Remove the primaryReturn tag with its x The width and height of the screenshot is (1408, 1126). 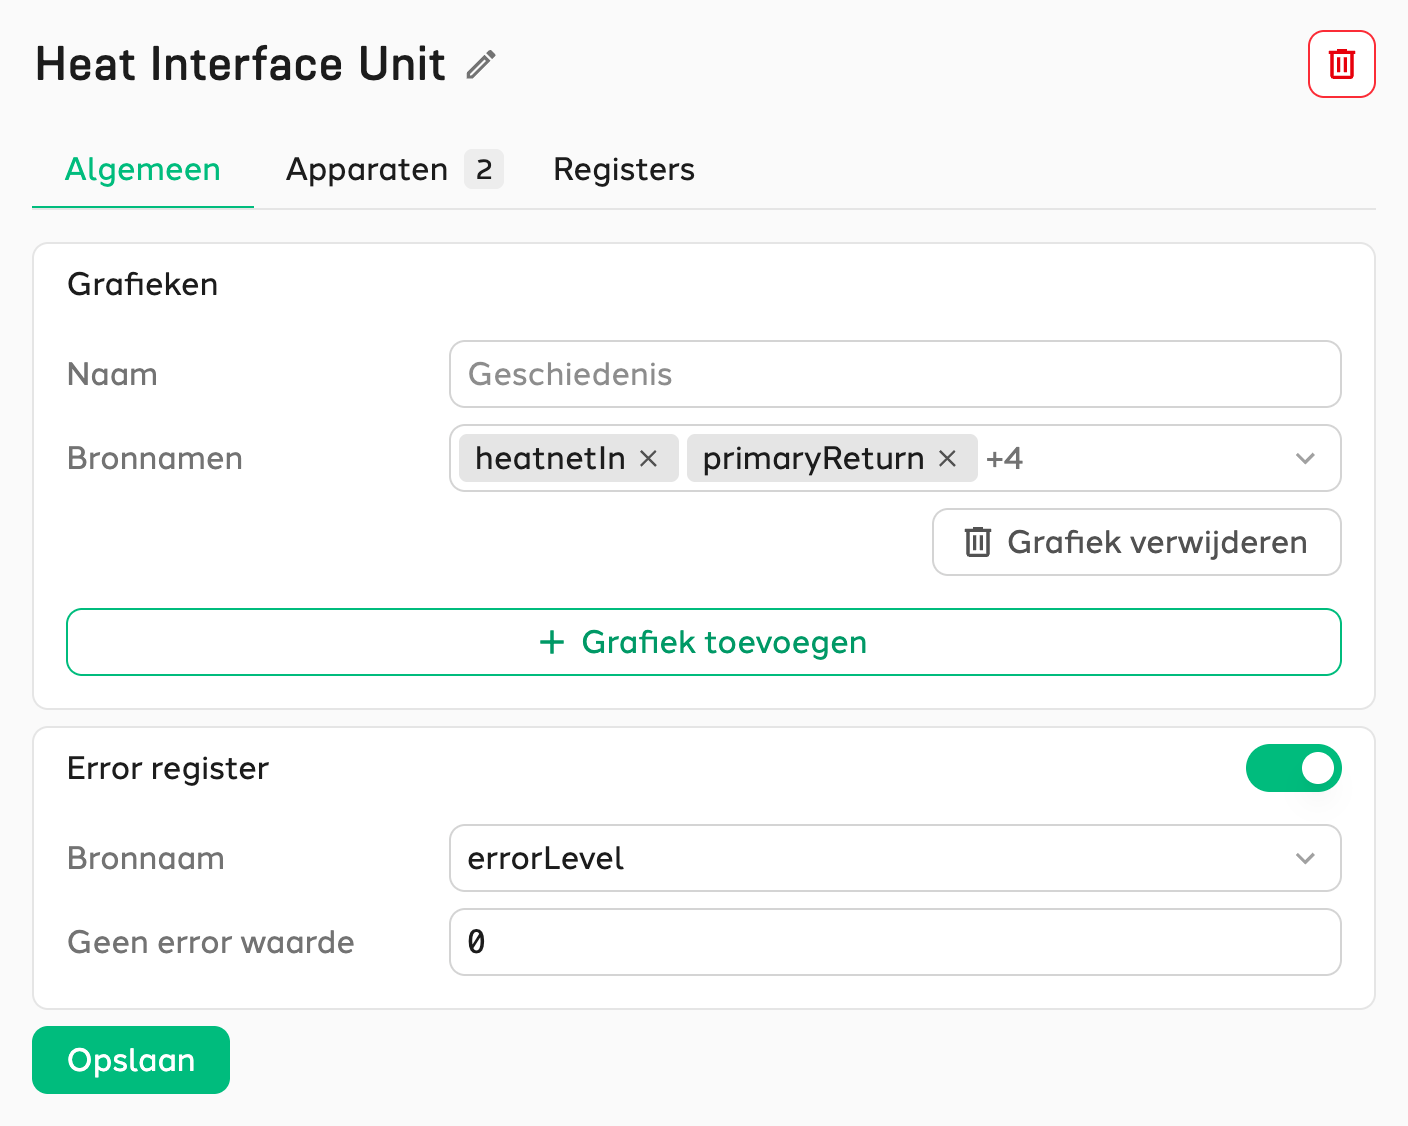point(947,458)
